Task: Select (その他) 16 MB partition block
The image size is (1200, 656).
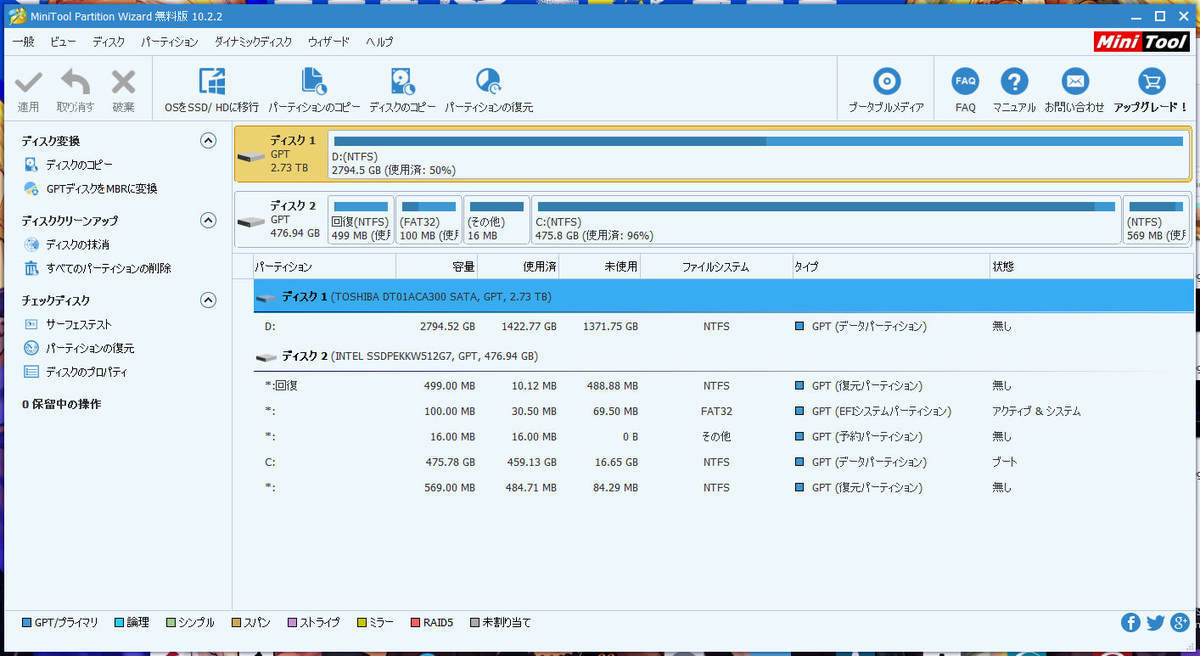Action: click(497, 219)
